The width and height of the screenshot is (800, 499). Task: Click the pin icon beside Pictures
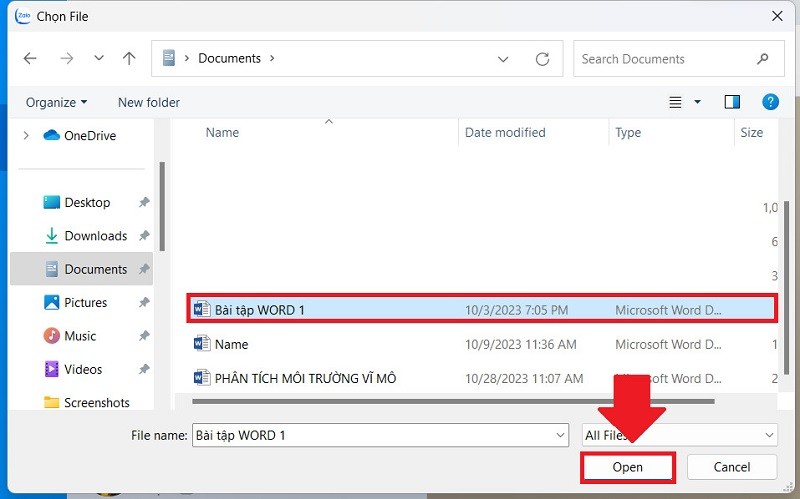144,303
